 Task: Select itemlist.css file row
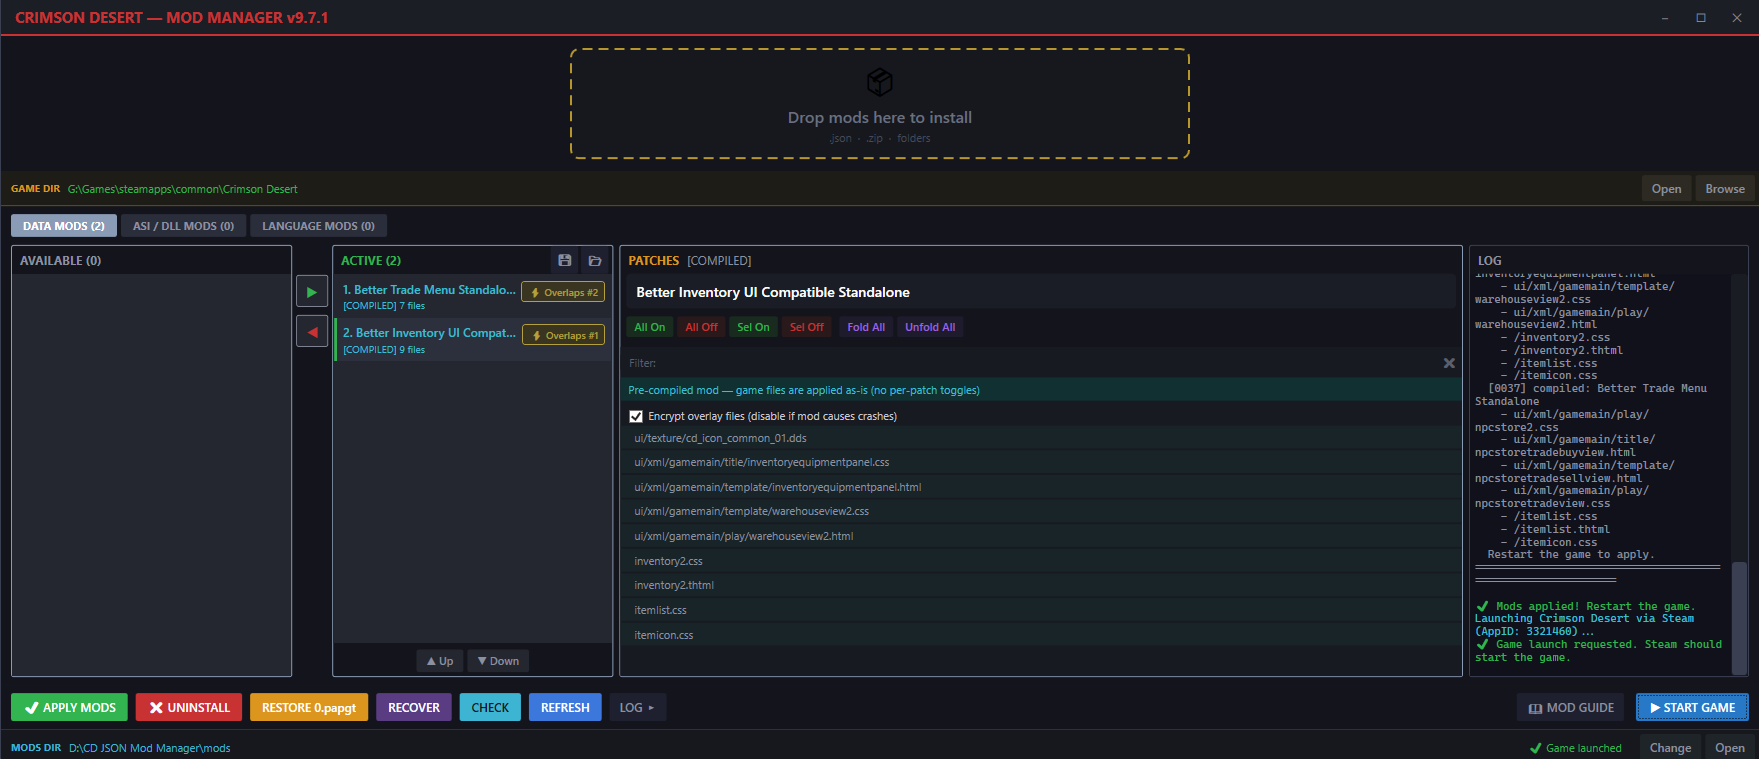pyautogui.click(x=1040, y=610)
